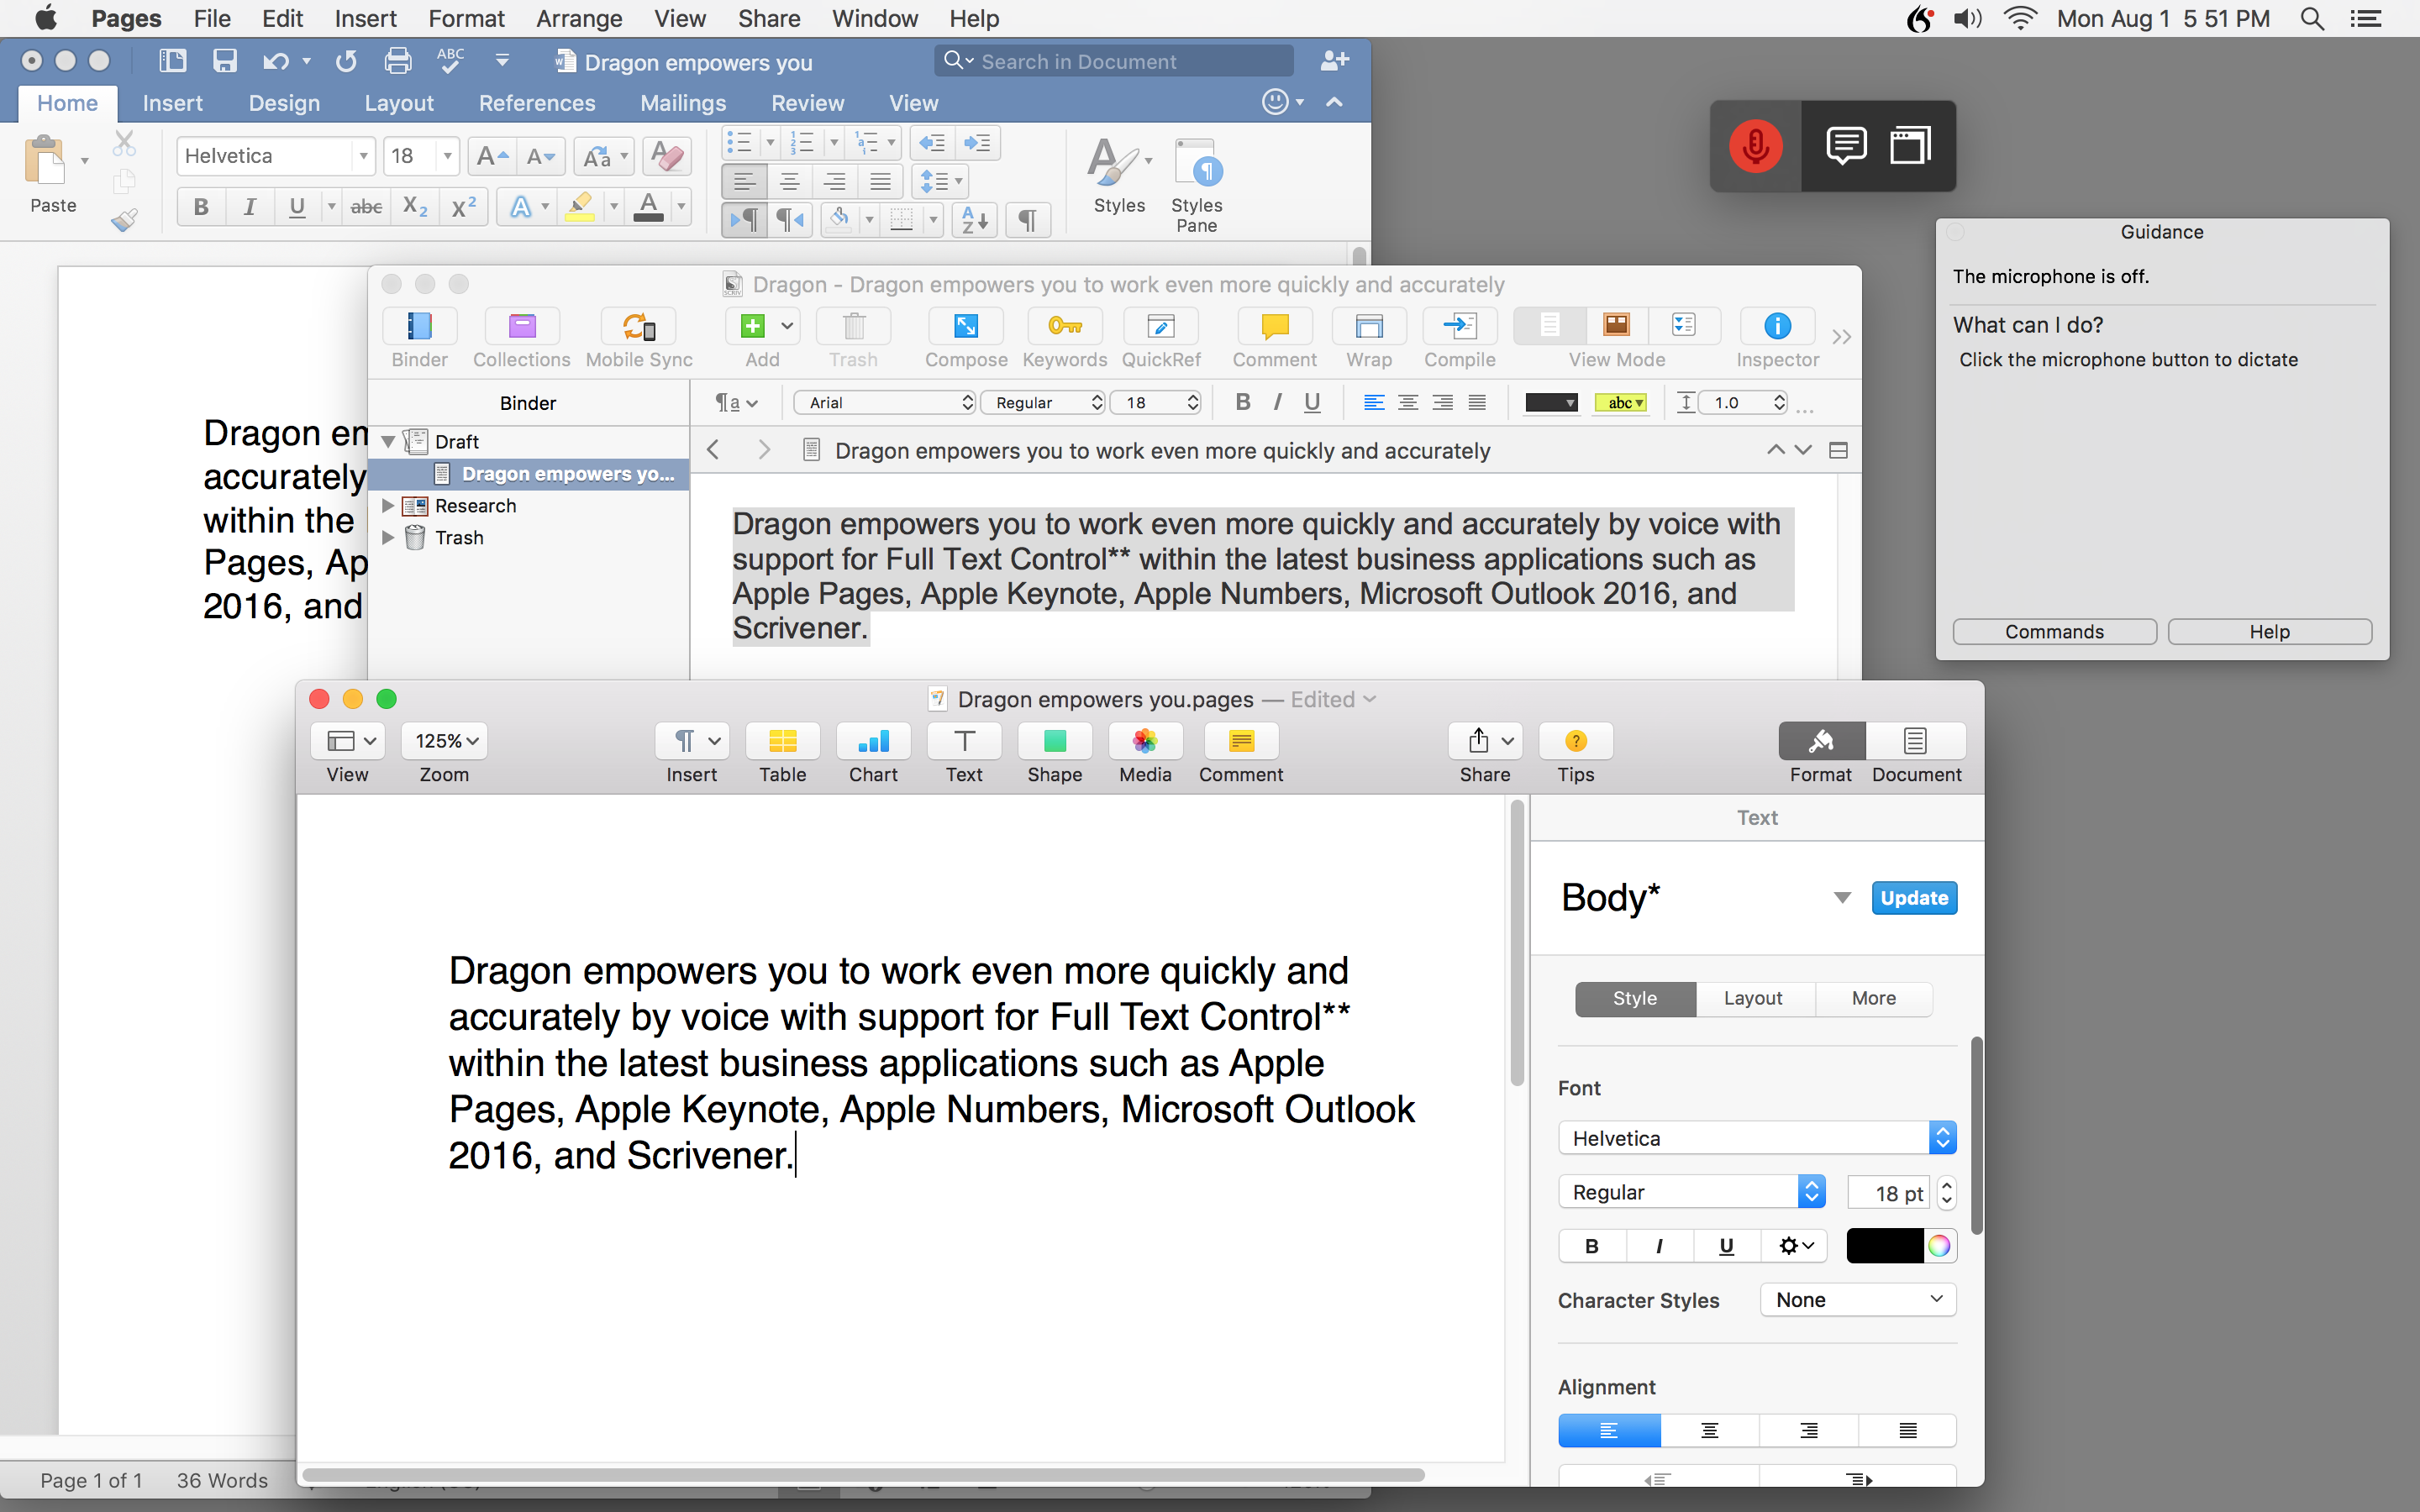The width and height of the screenshot is (2420, 1512).
Task: Select justify alignment in Pages sidebar
Action: (x=1907, y=1431)
